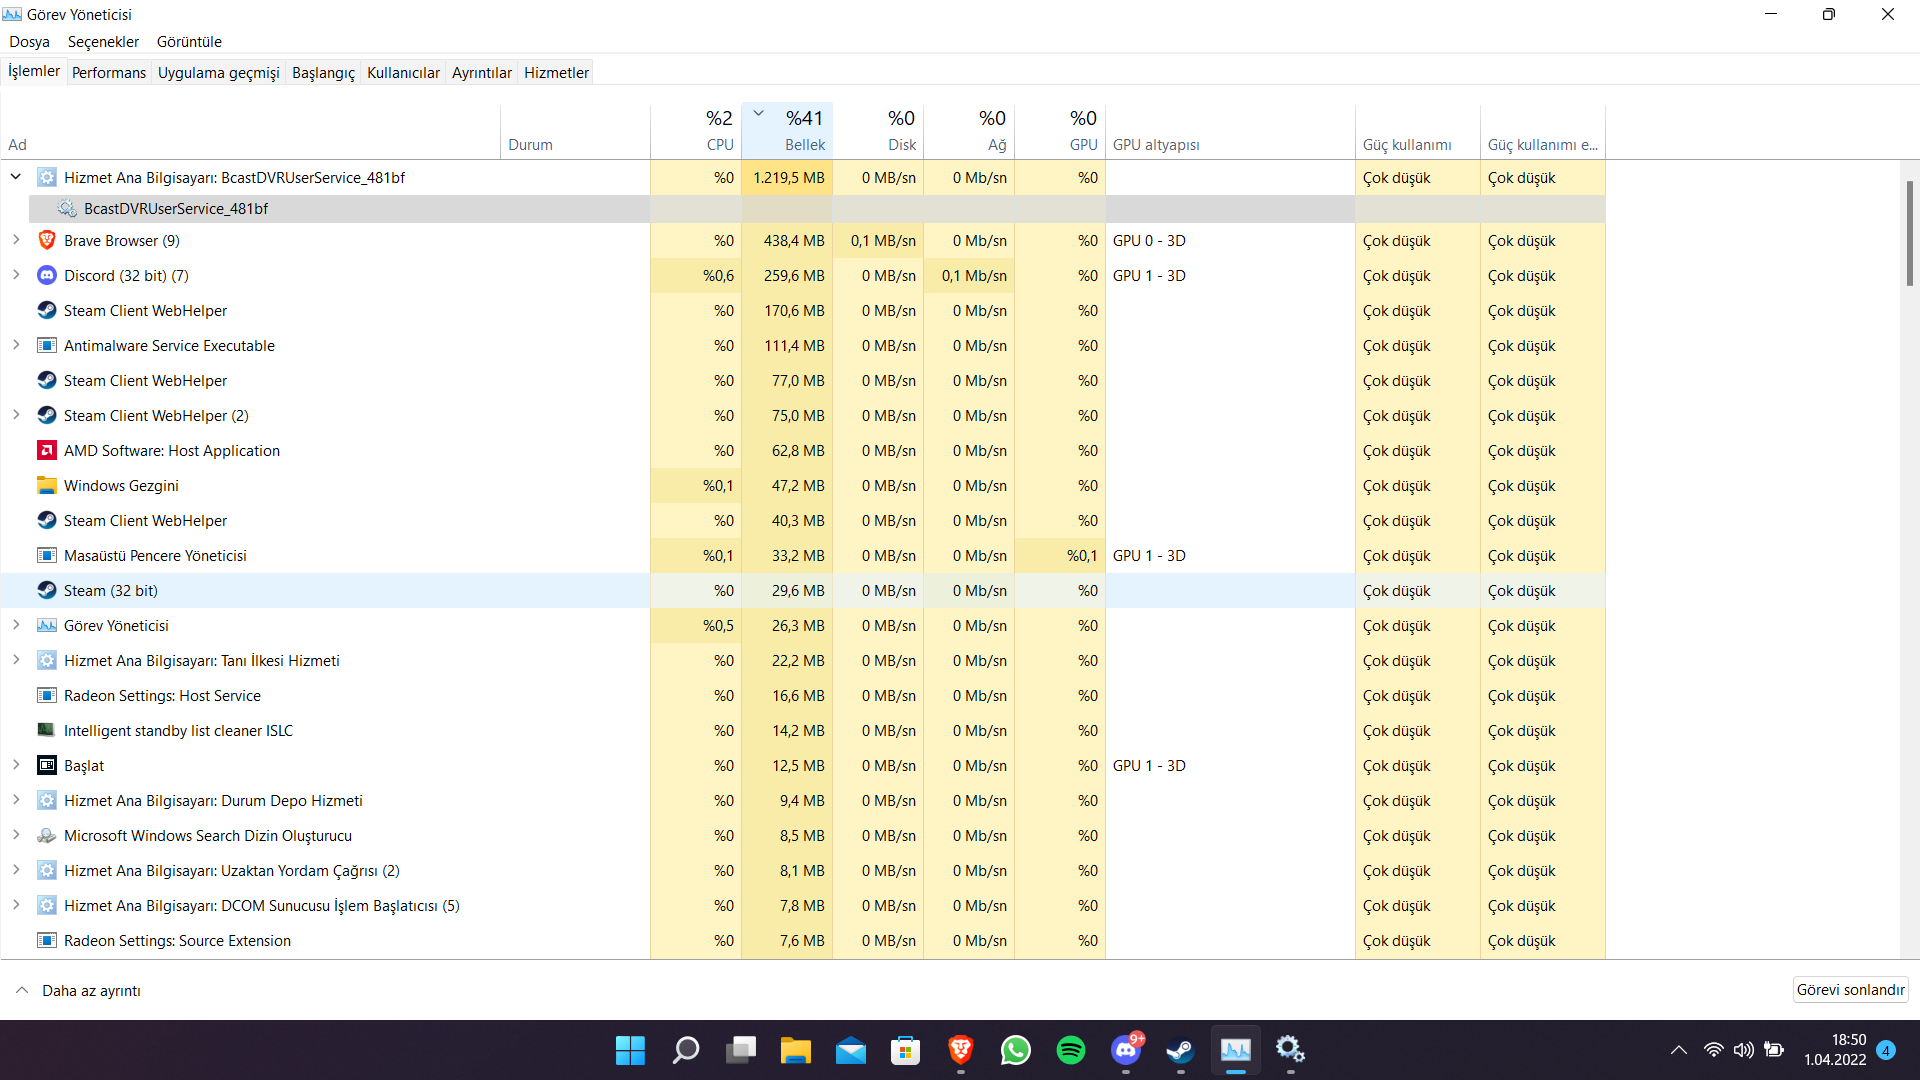
Task: Click the vertical scrollbar thumb
Action: tap(1909, 232)
